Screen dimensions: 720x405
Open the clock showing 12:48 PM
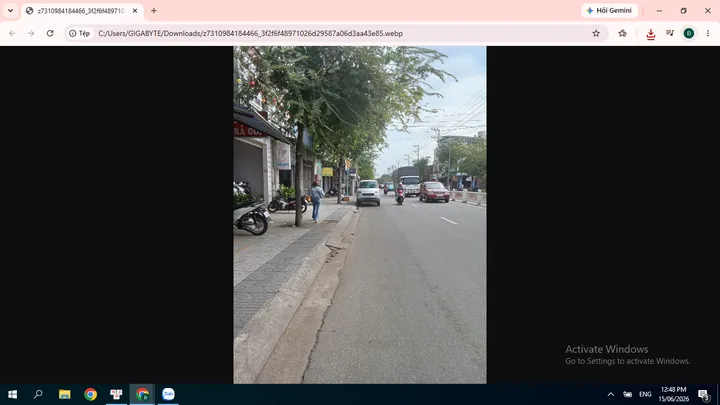[674, 394]
